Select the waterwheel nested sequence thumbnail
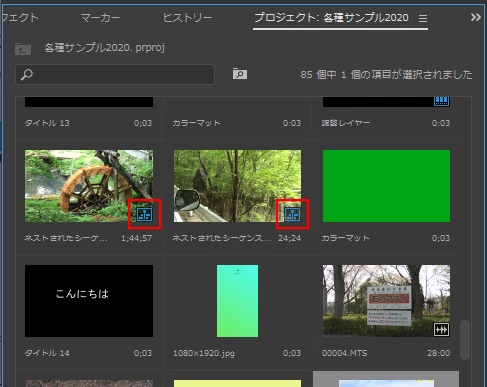Image resolution: width=487 pixels, height=387 pixels. click(x=89, y=186)
